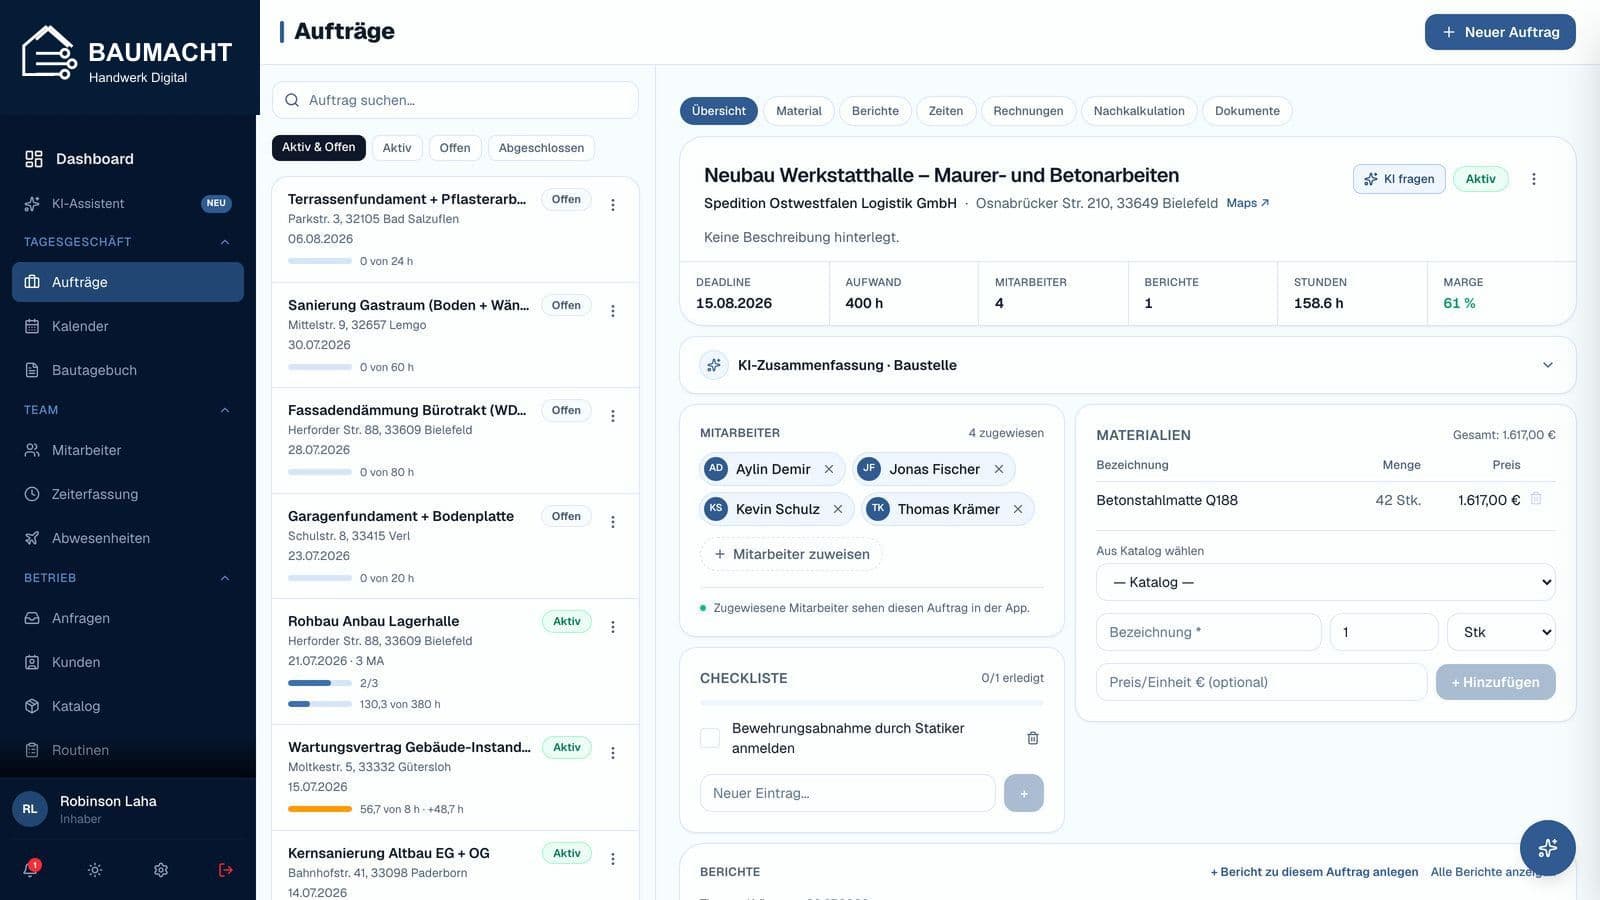Focus the Neuer Eintrag checklist field
The width and height of the screenshot is (1600, 900).
click(848, 793)
